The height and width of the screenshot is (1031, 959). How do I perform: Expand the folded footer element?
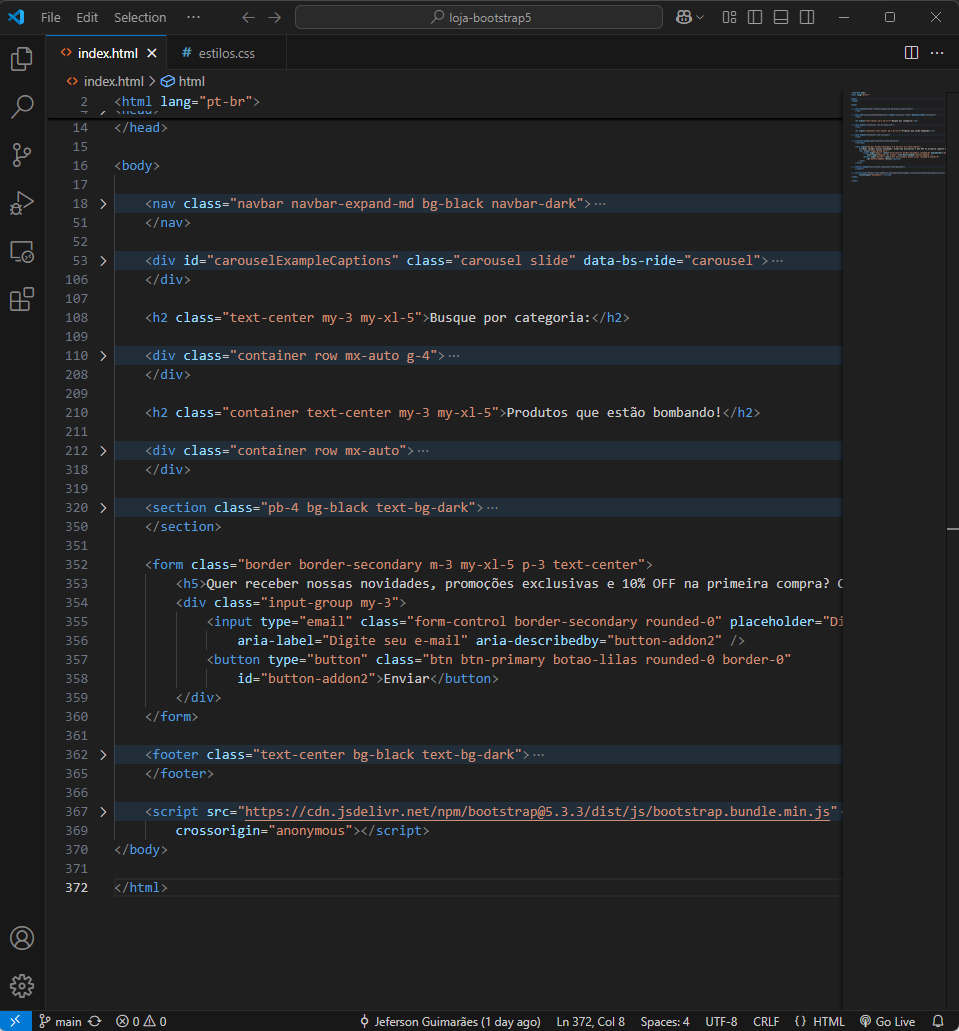tap(103, 755)
